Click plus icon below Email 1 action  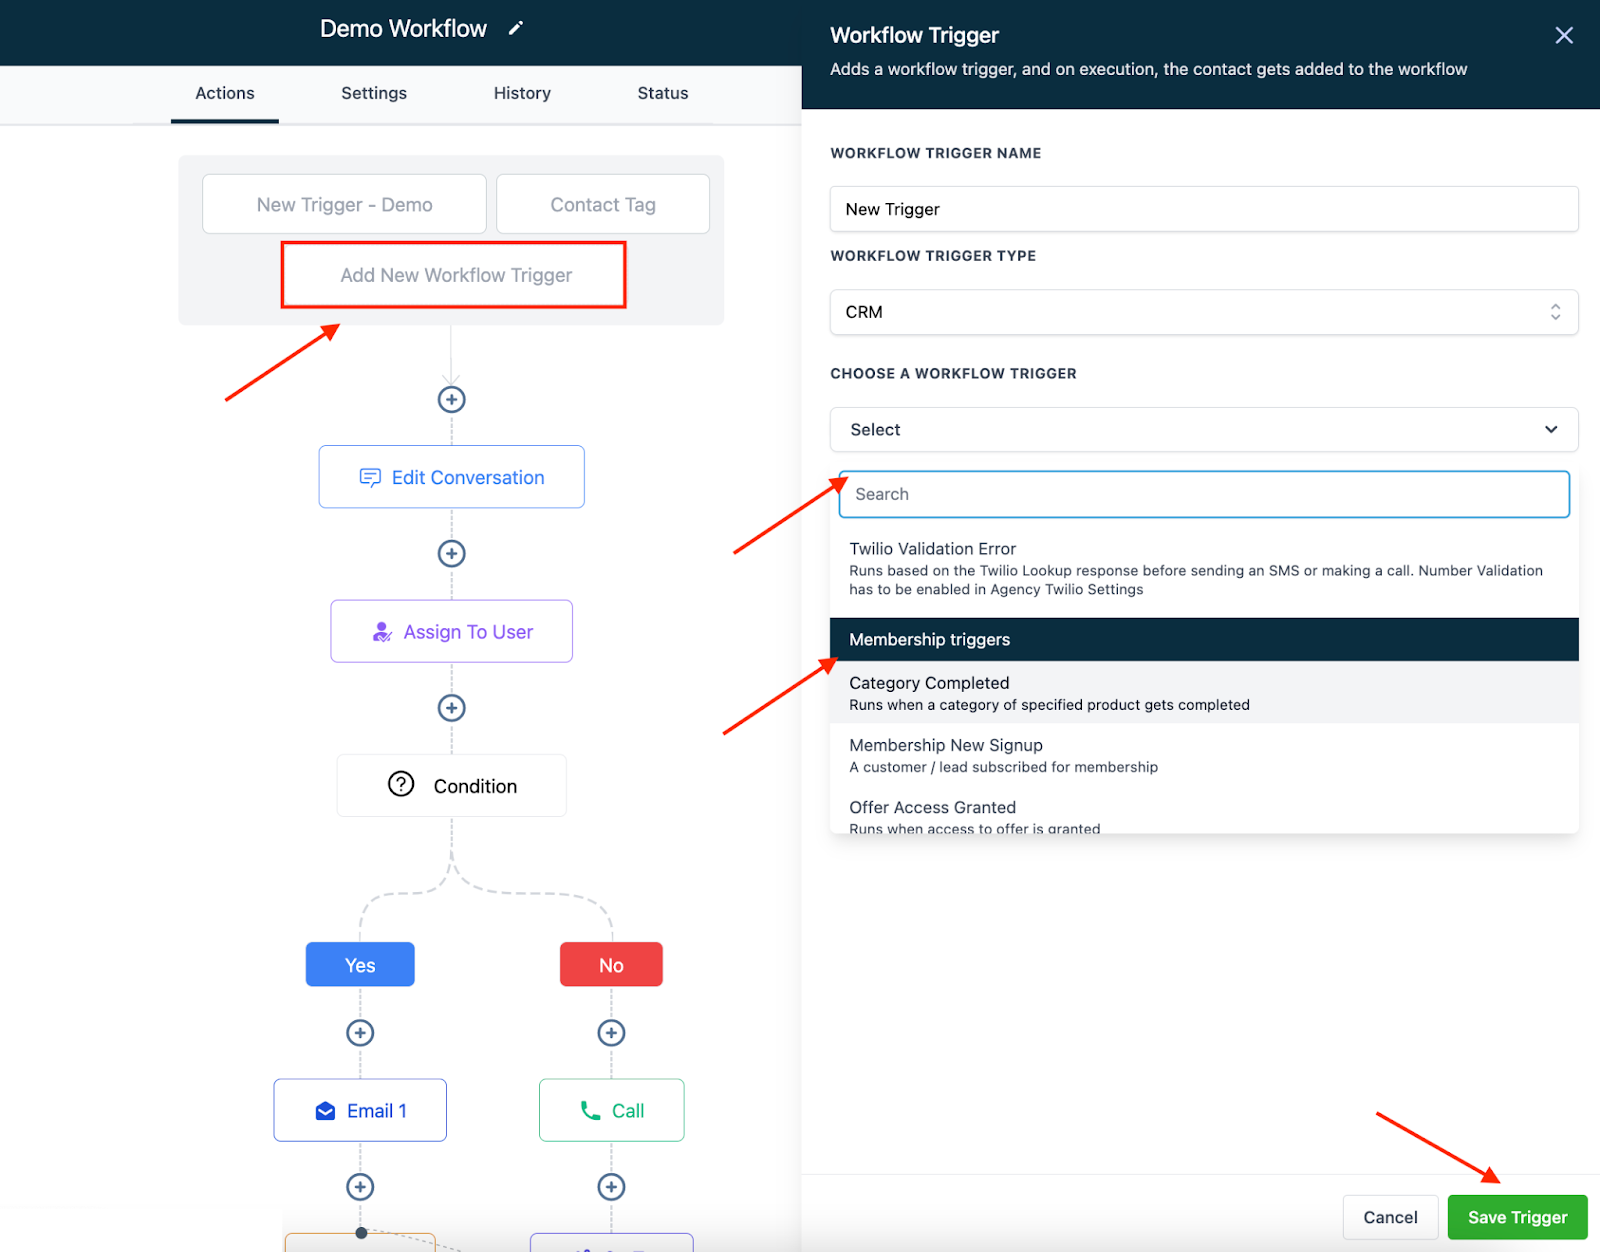click(360, 1187)
